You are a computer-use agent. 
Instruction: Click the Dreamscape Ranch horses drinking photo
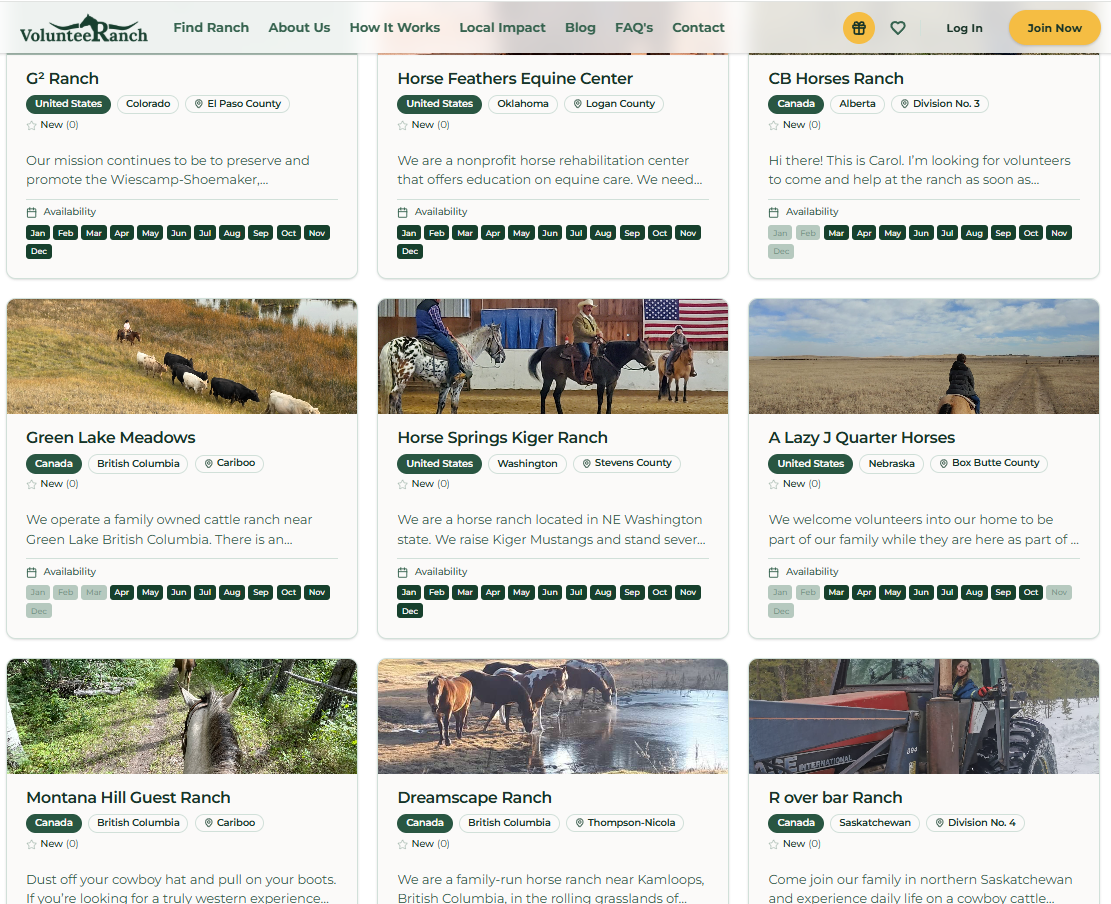coord(553,716)
